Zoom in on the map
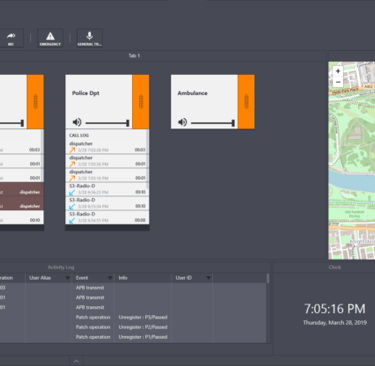This screenshot has height=366, width=375. [338, 71]
